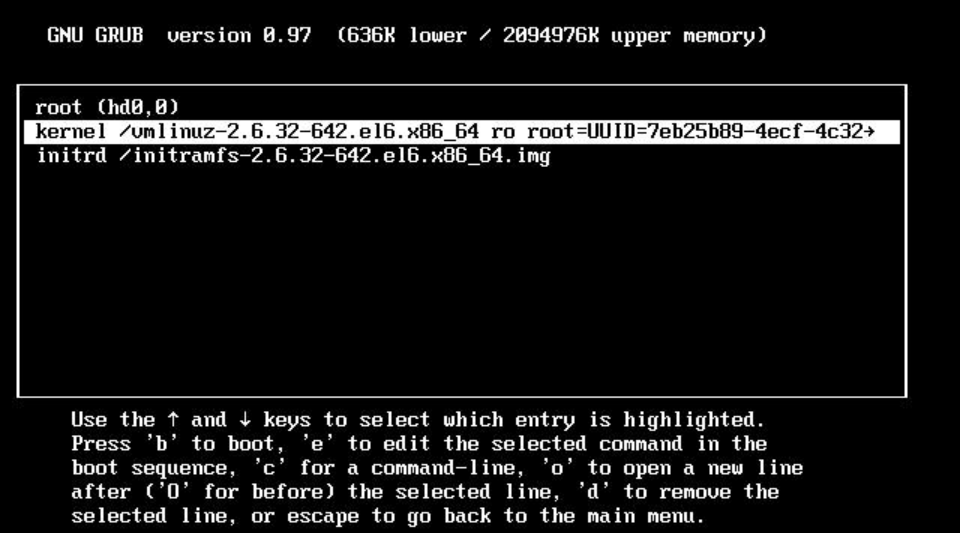This screenshot has width=960, height=533.
Task: Click the 'ro' option in the kernel line
Action: point(503,132)
